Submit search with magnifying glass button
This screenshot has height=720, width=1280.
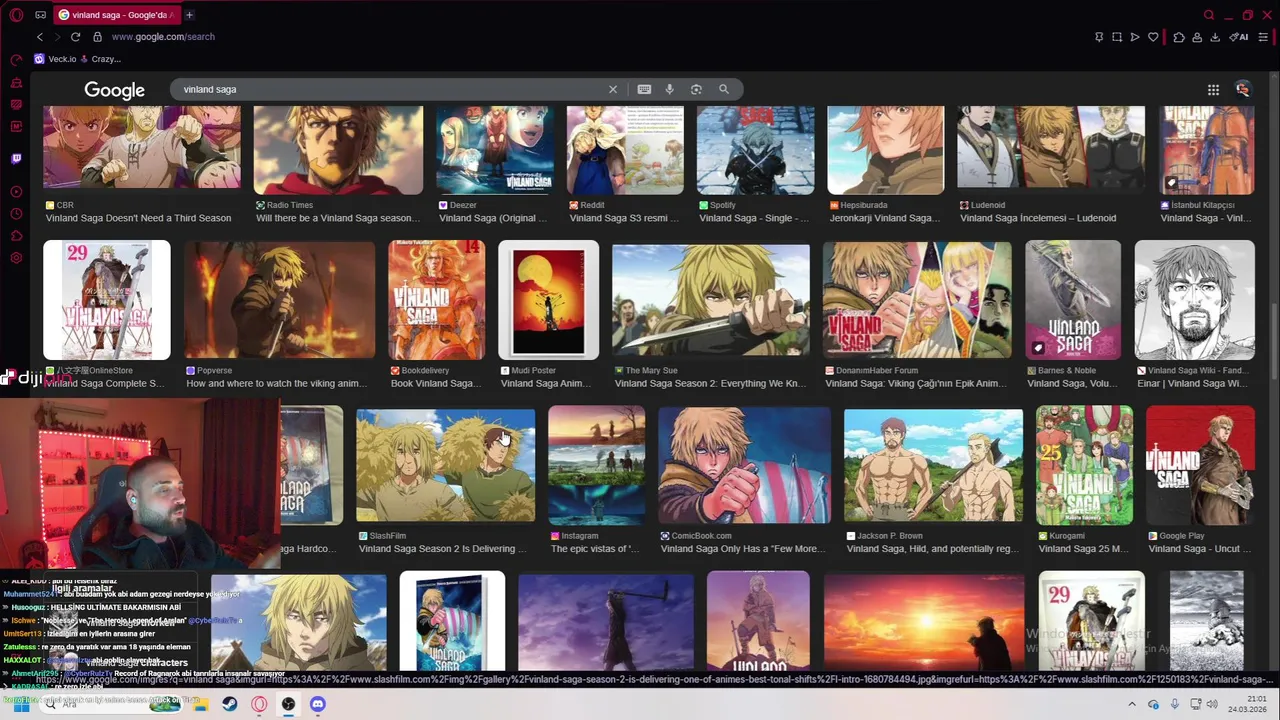coord(724,89)
